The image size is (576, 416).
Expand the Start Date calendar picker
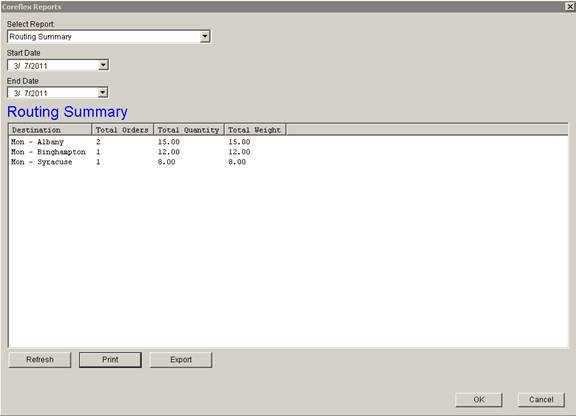click(103, 65)
